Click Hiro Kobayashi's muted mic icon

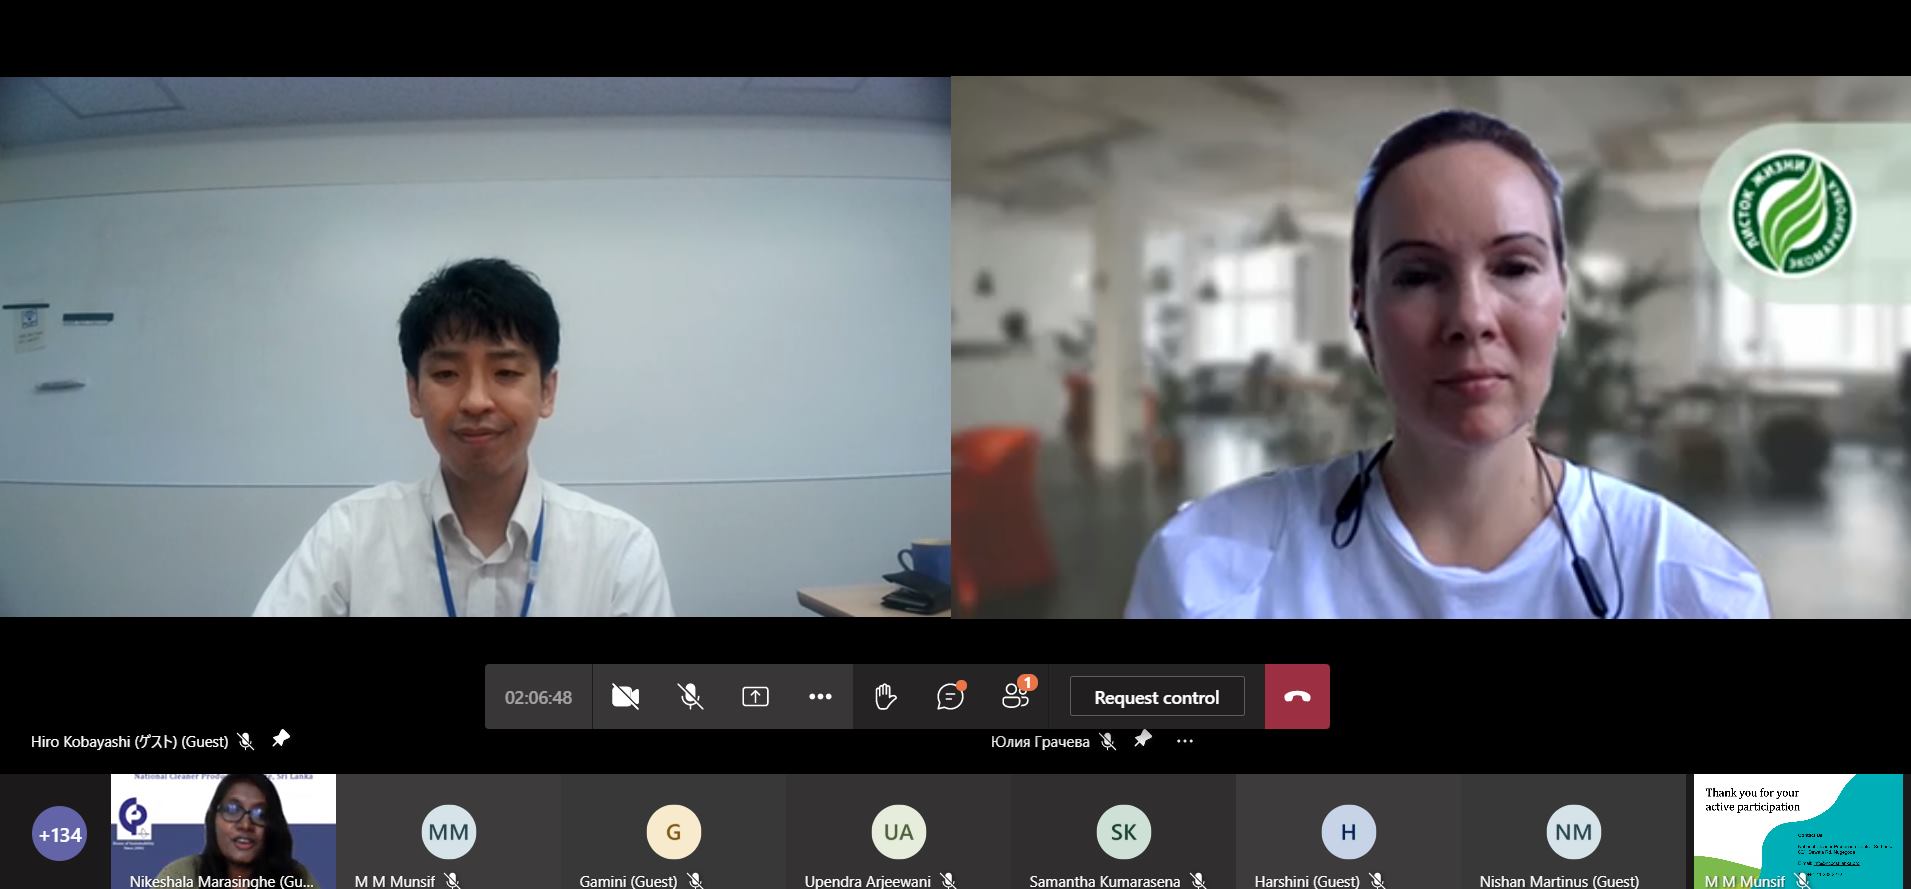[x=246, y=742]
